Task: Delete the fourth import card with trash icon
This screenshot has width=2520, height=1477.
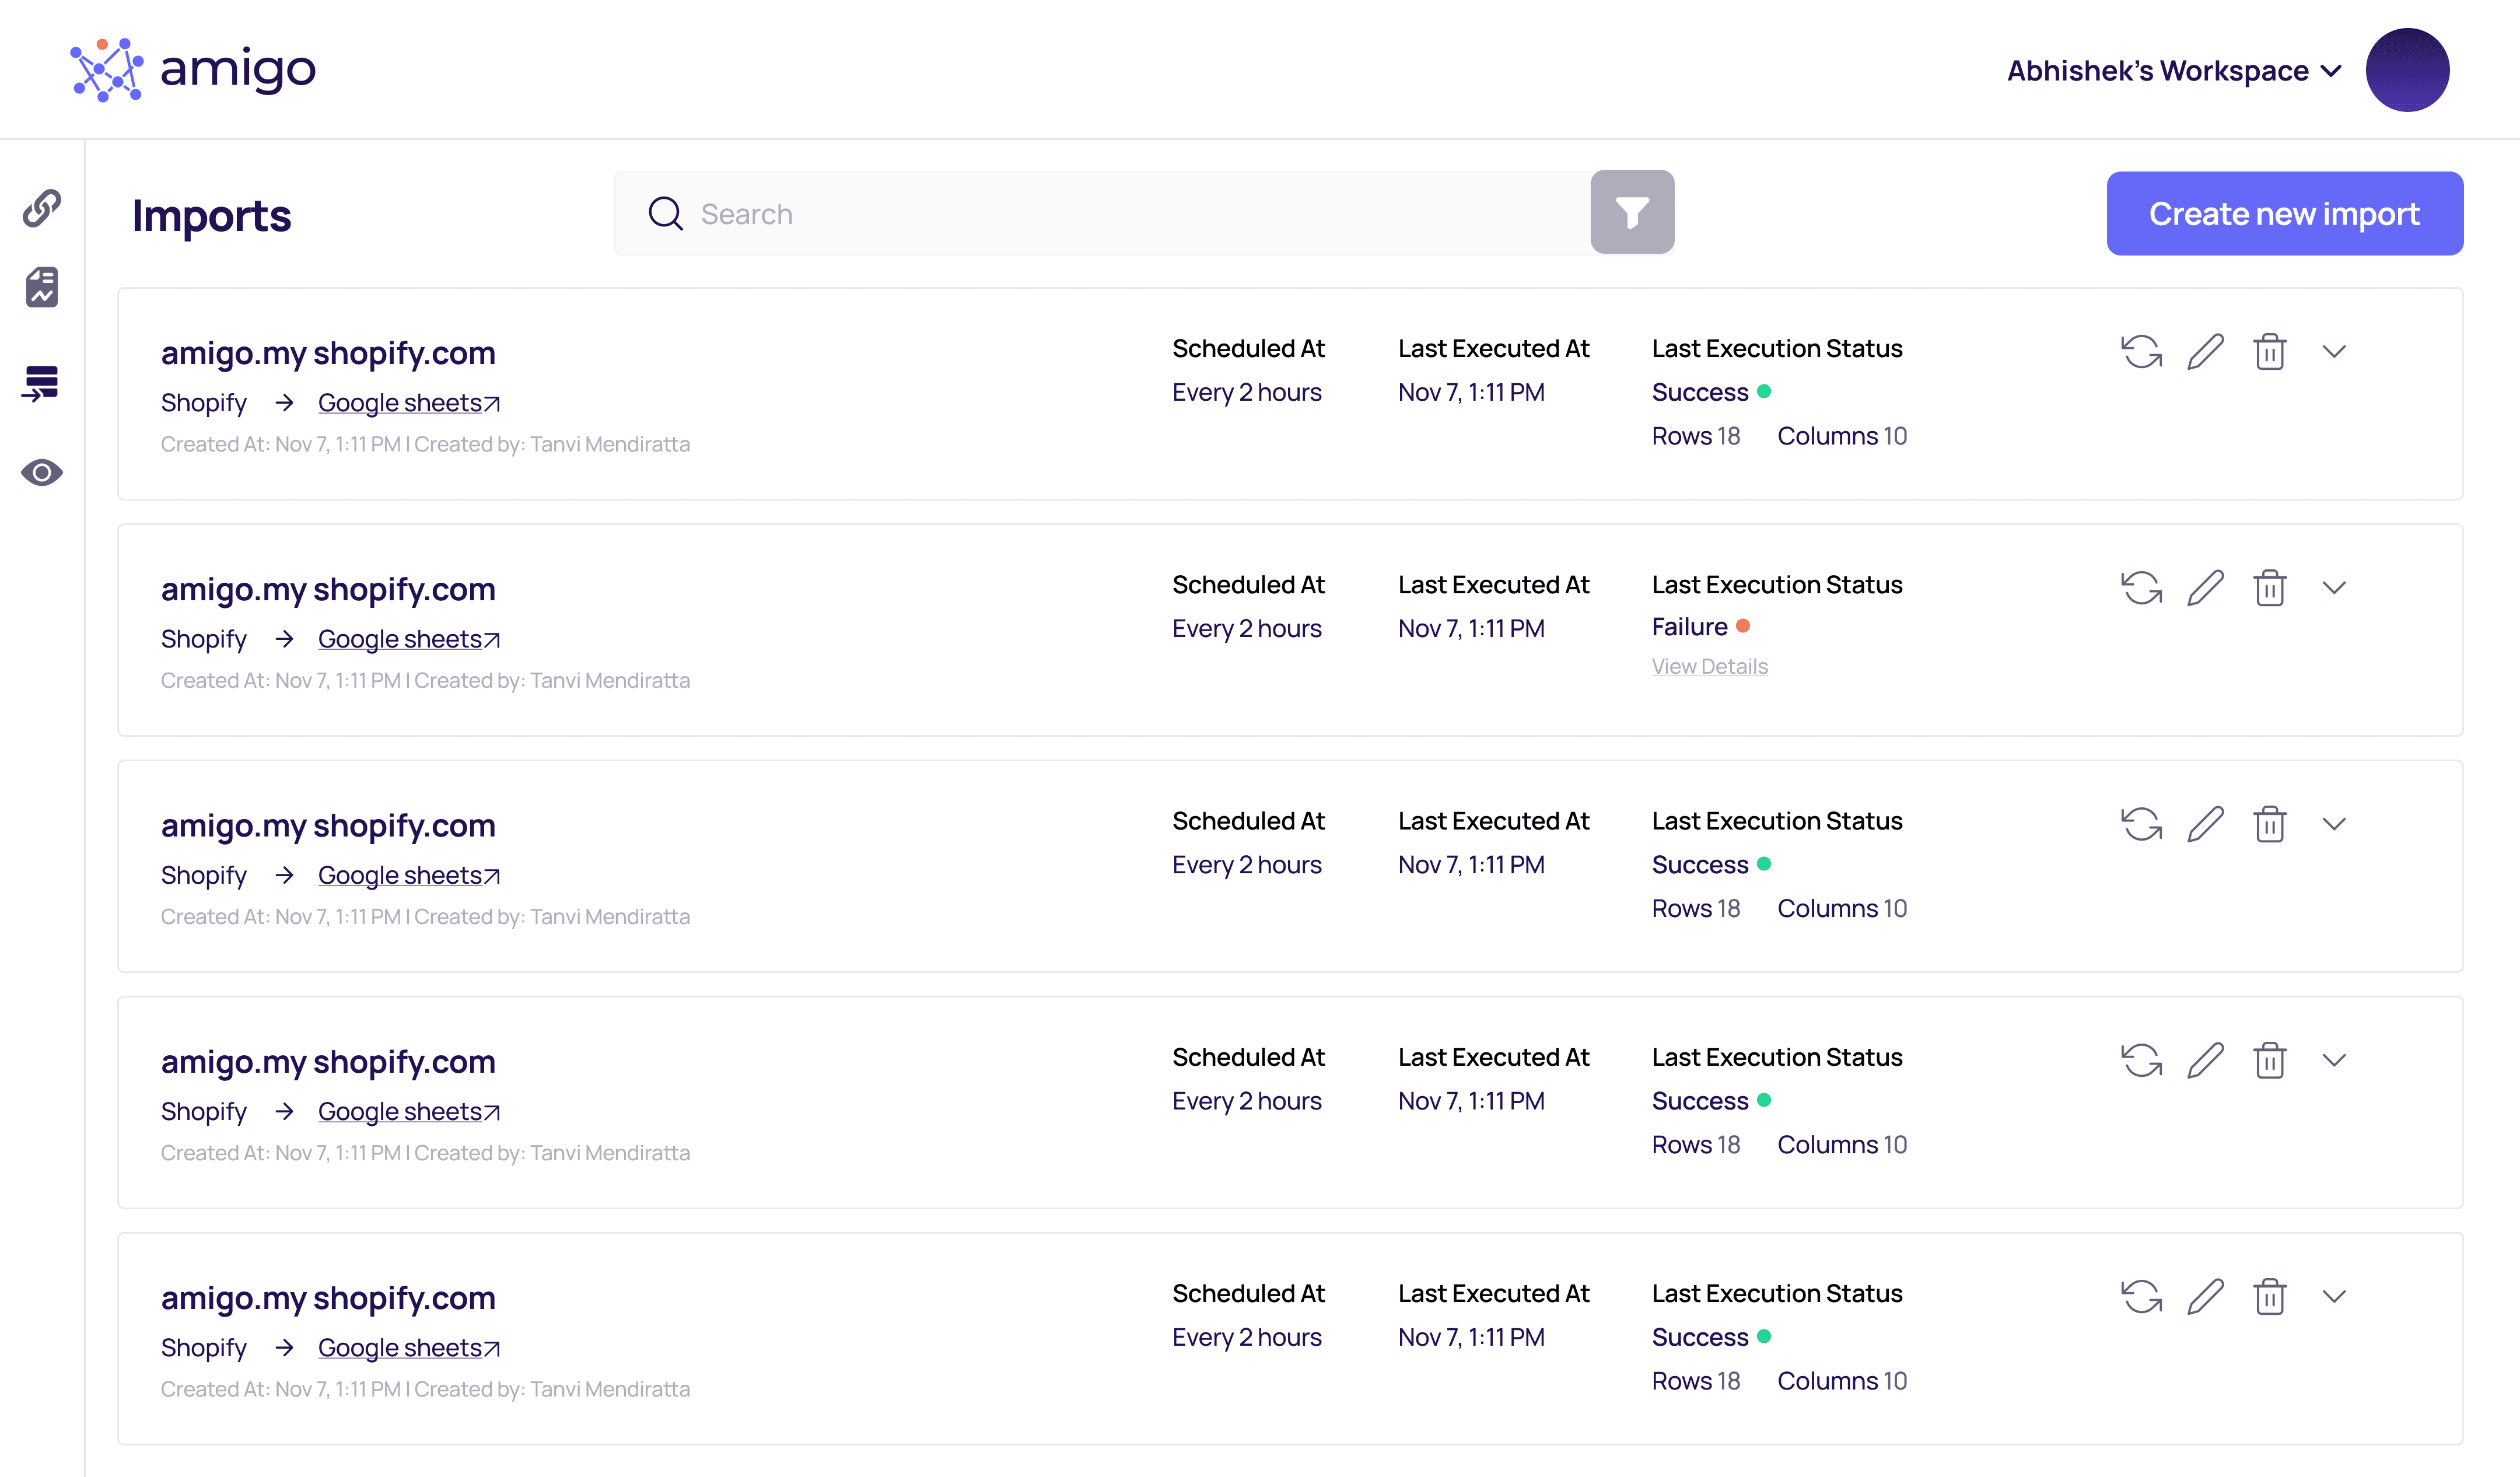Action: click(2270, 1059)
